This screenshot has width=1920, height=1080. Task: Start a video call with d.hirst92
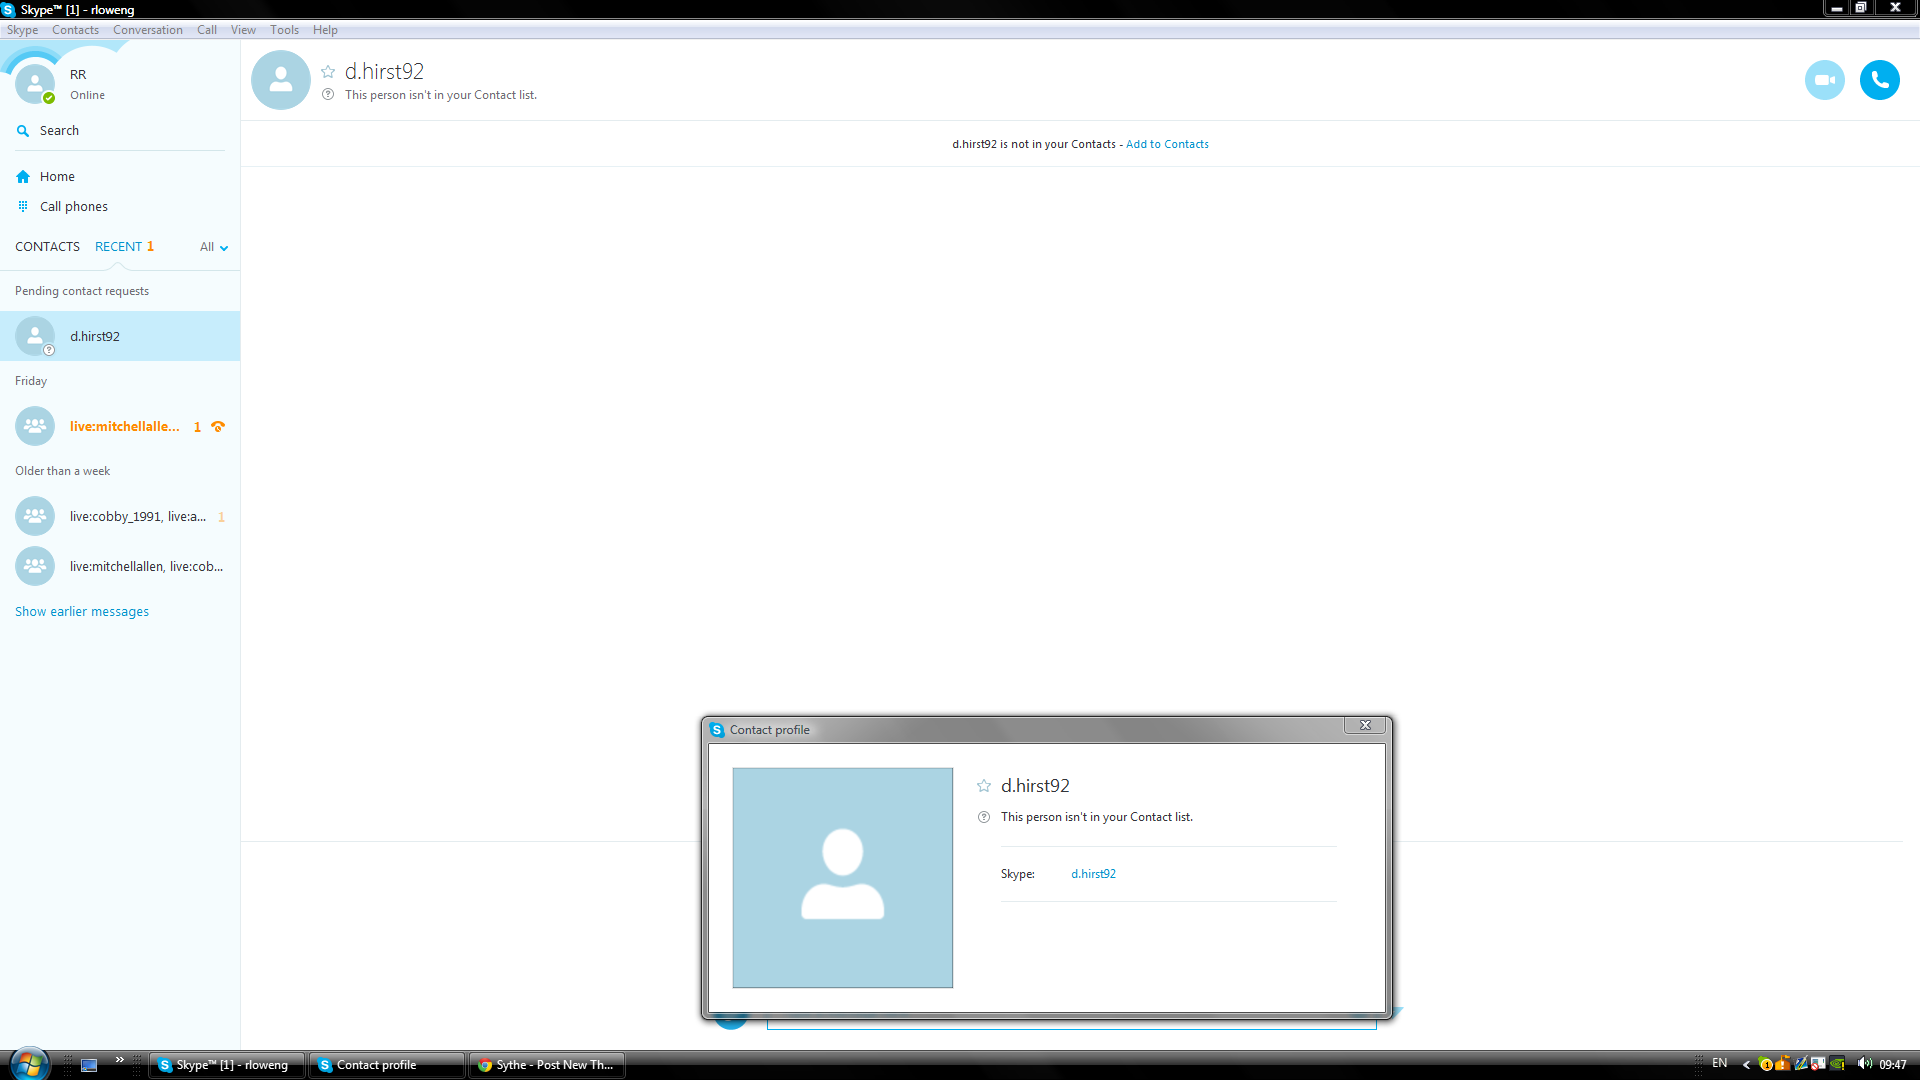(x=1824, y=80)
